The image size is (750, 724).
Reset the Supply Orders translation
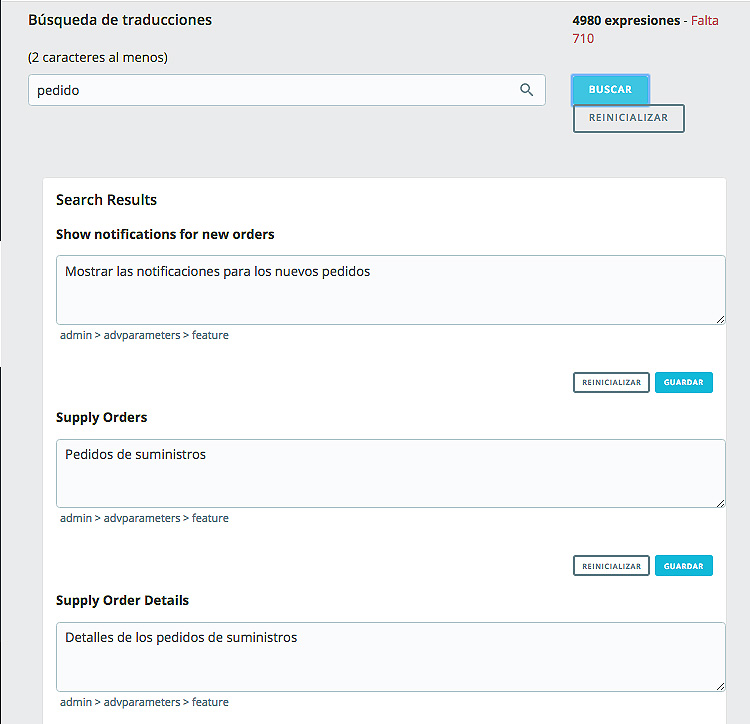pos(611,566)
